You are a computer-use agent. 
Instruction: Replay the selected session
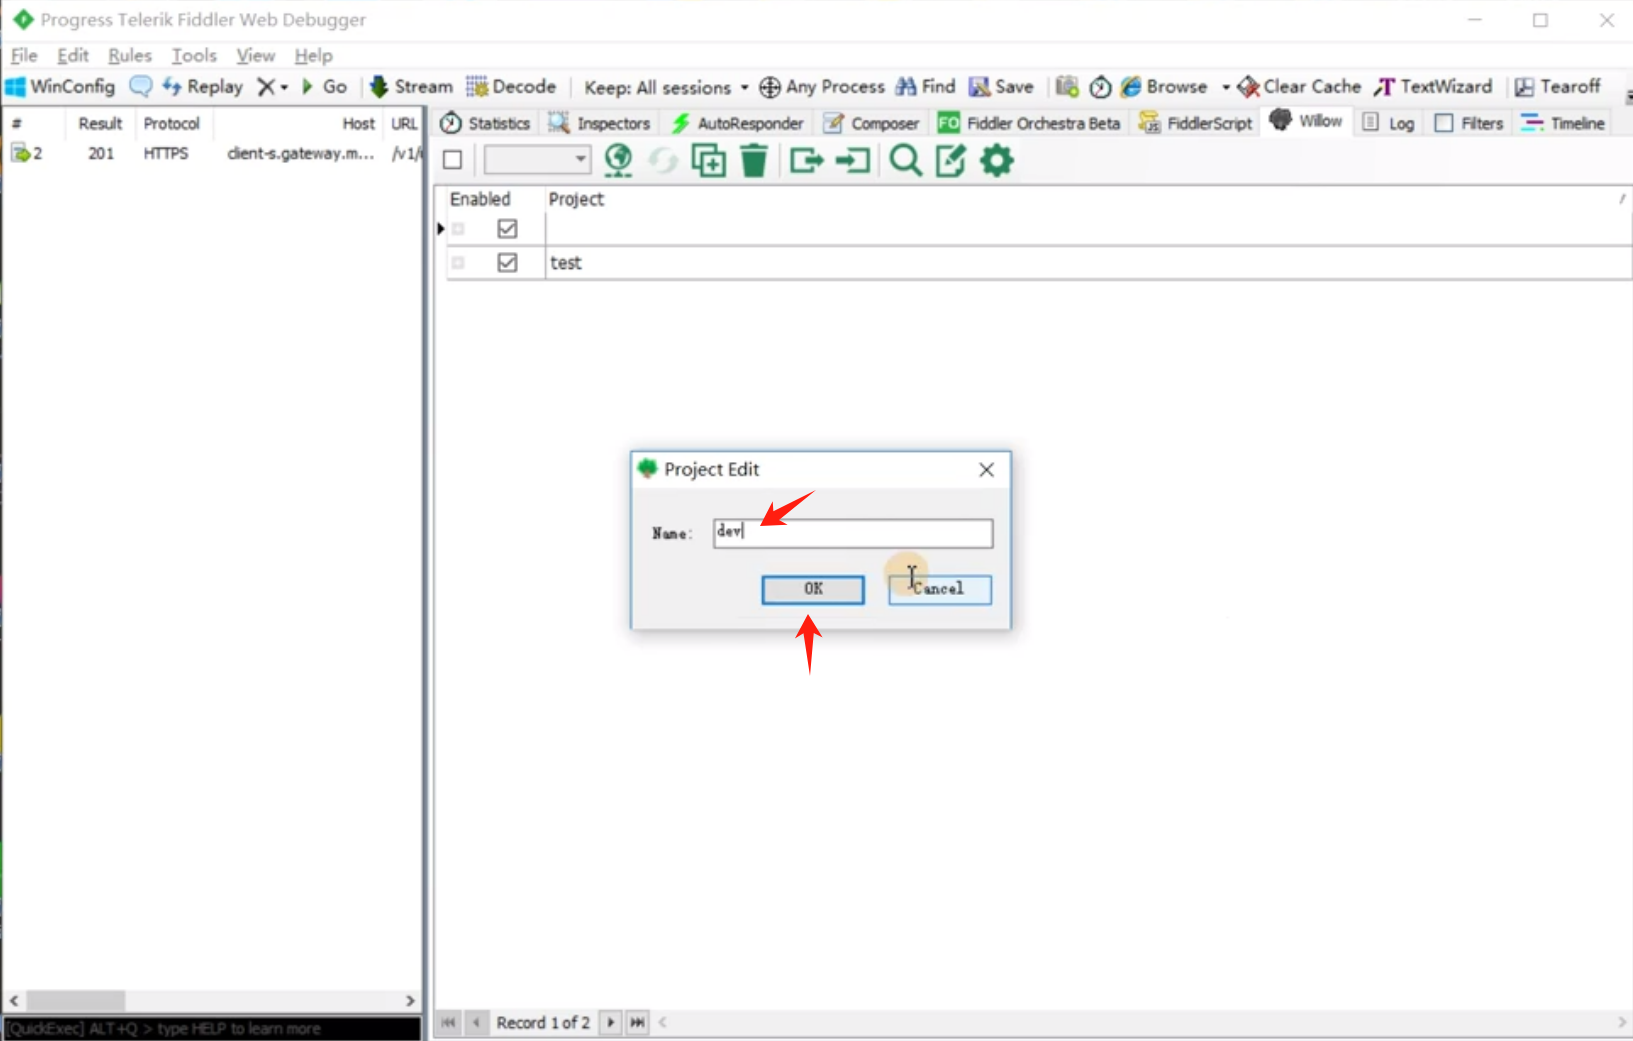(203, 87)
